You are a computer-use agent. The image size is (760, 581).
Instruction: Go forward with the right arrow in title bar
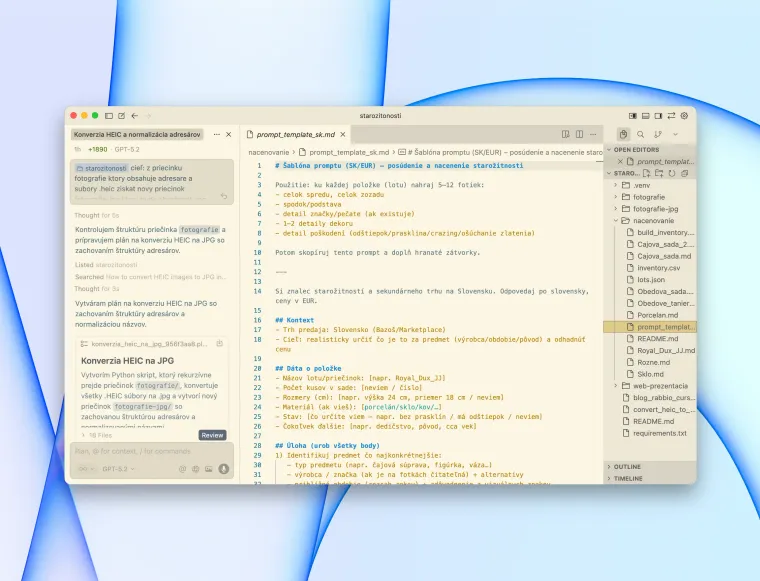pyautogui.click(x=148, y=116)
